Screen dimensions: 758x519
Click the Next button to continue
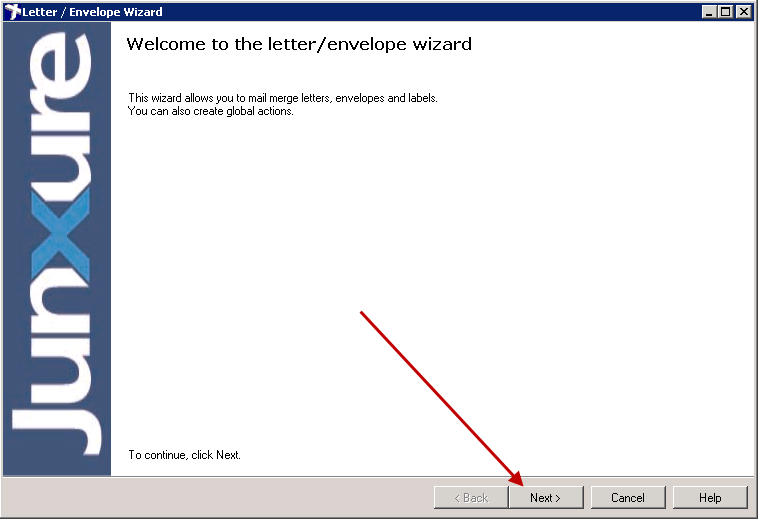(x=546, y=497)
